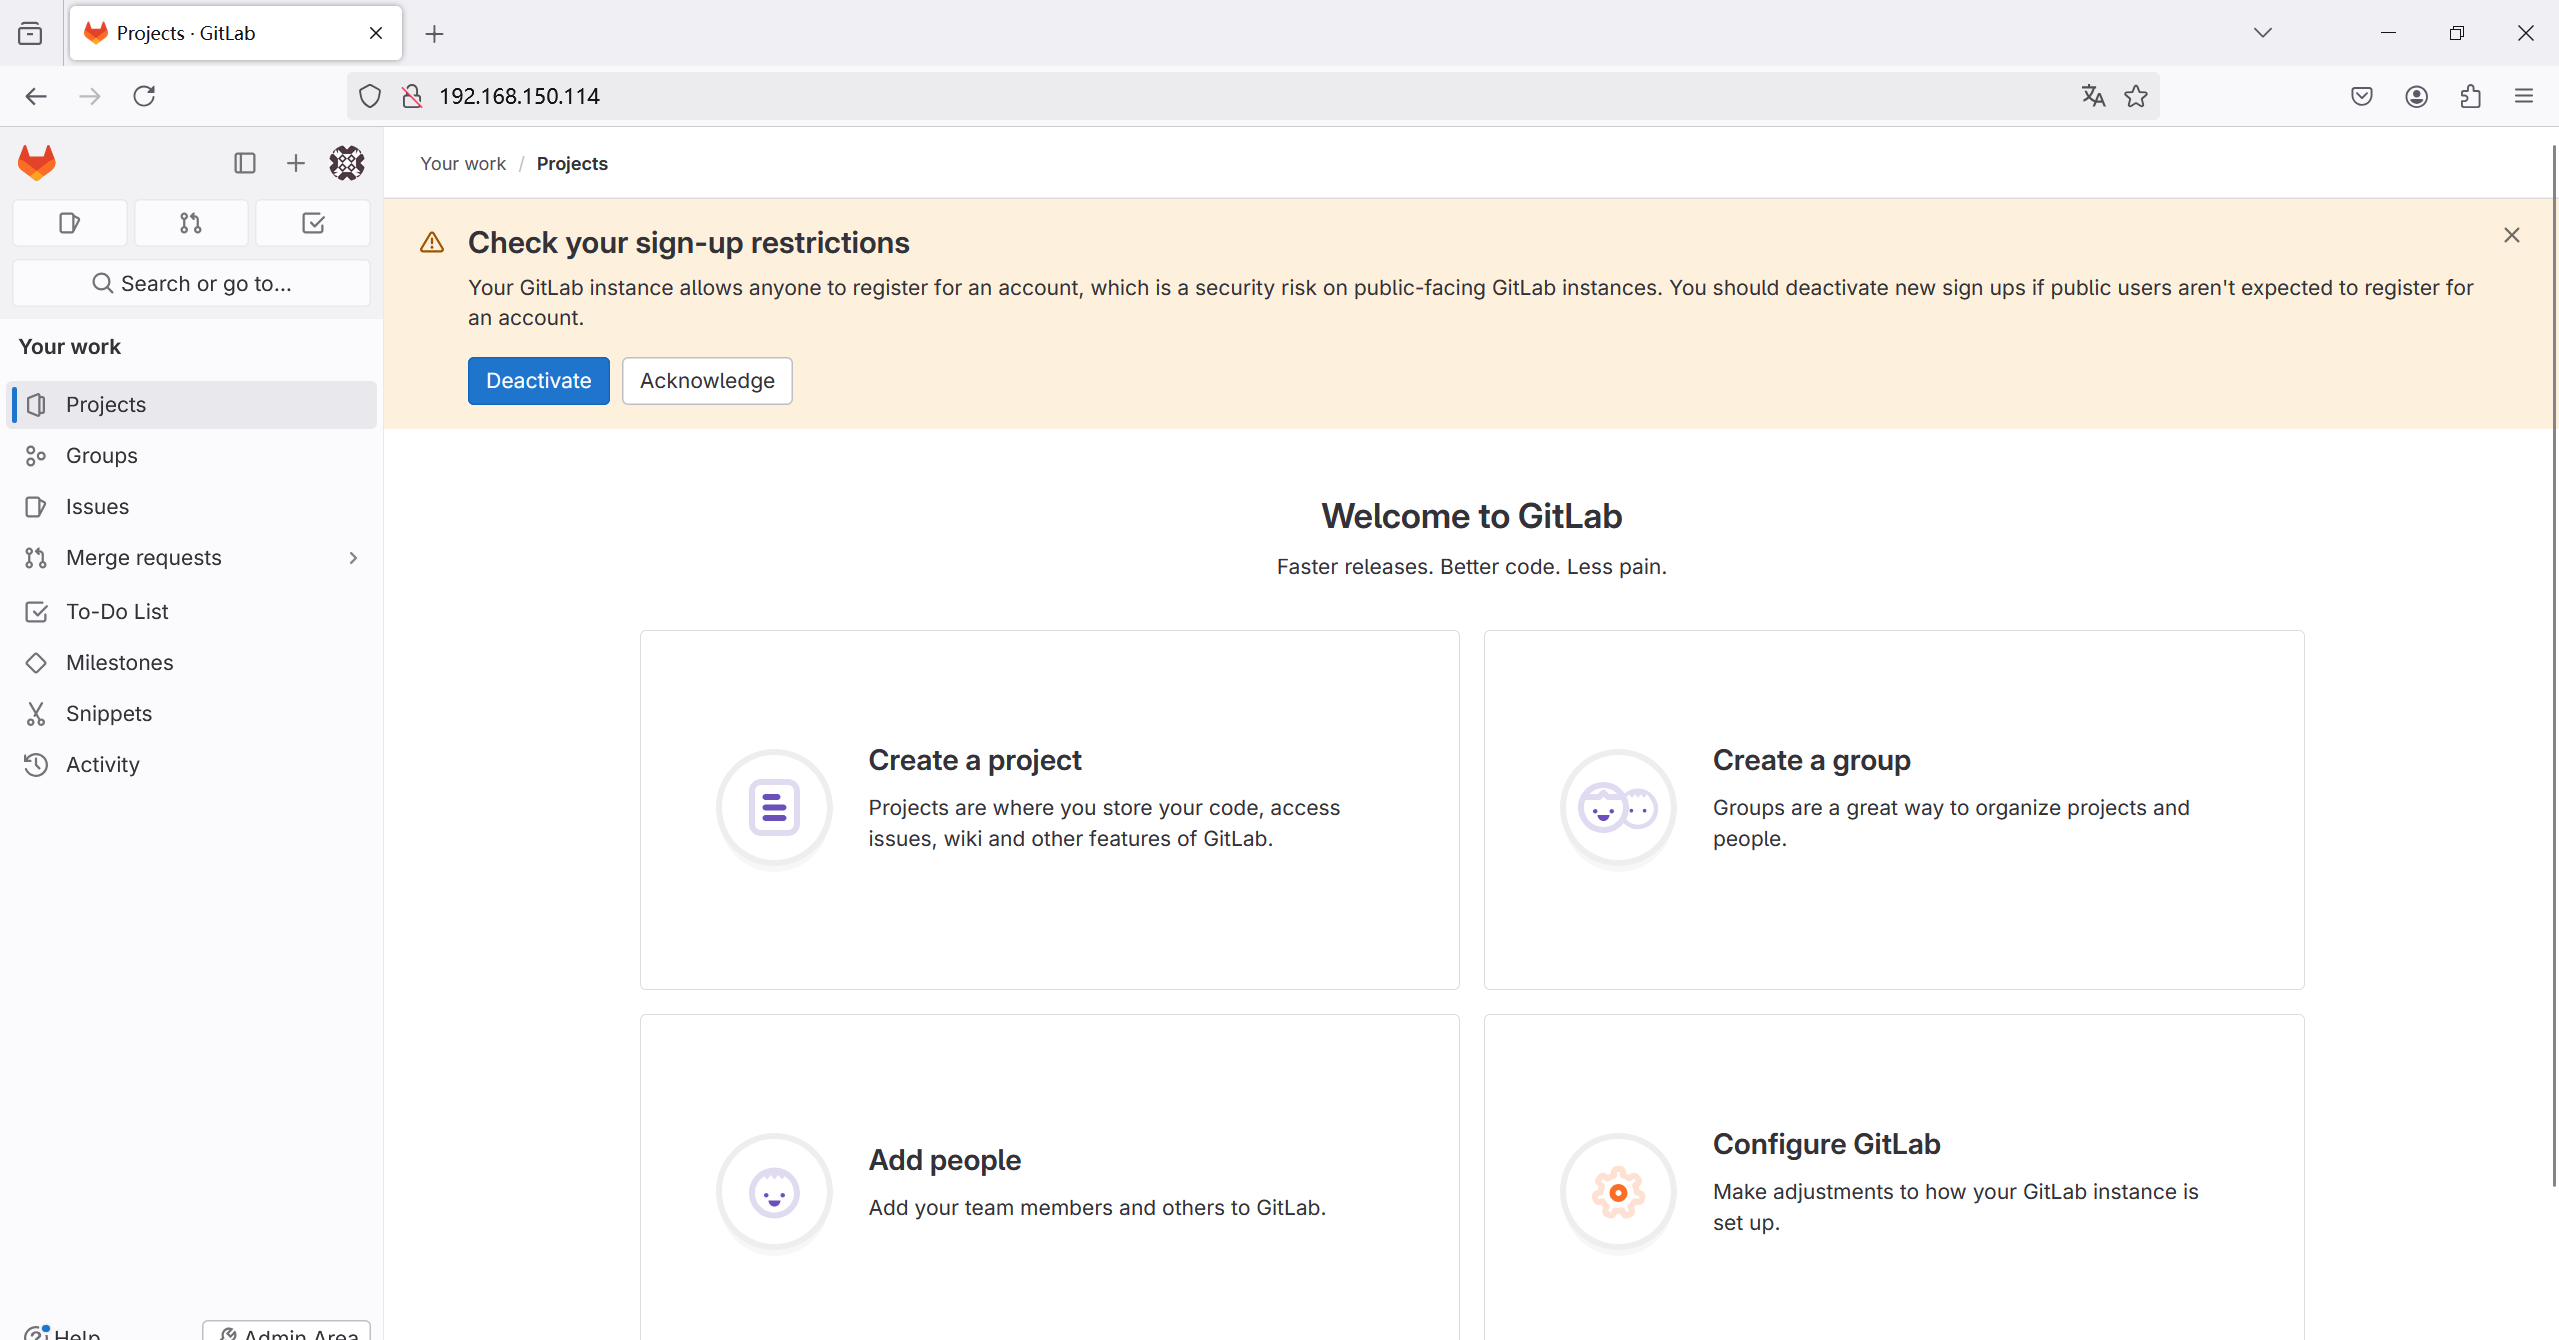Click the Configure GitLab gear icon
This screenshot has height=1340, width=2559.
click(x=1618, y=1192)
